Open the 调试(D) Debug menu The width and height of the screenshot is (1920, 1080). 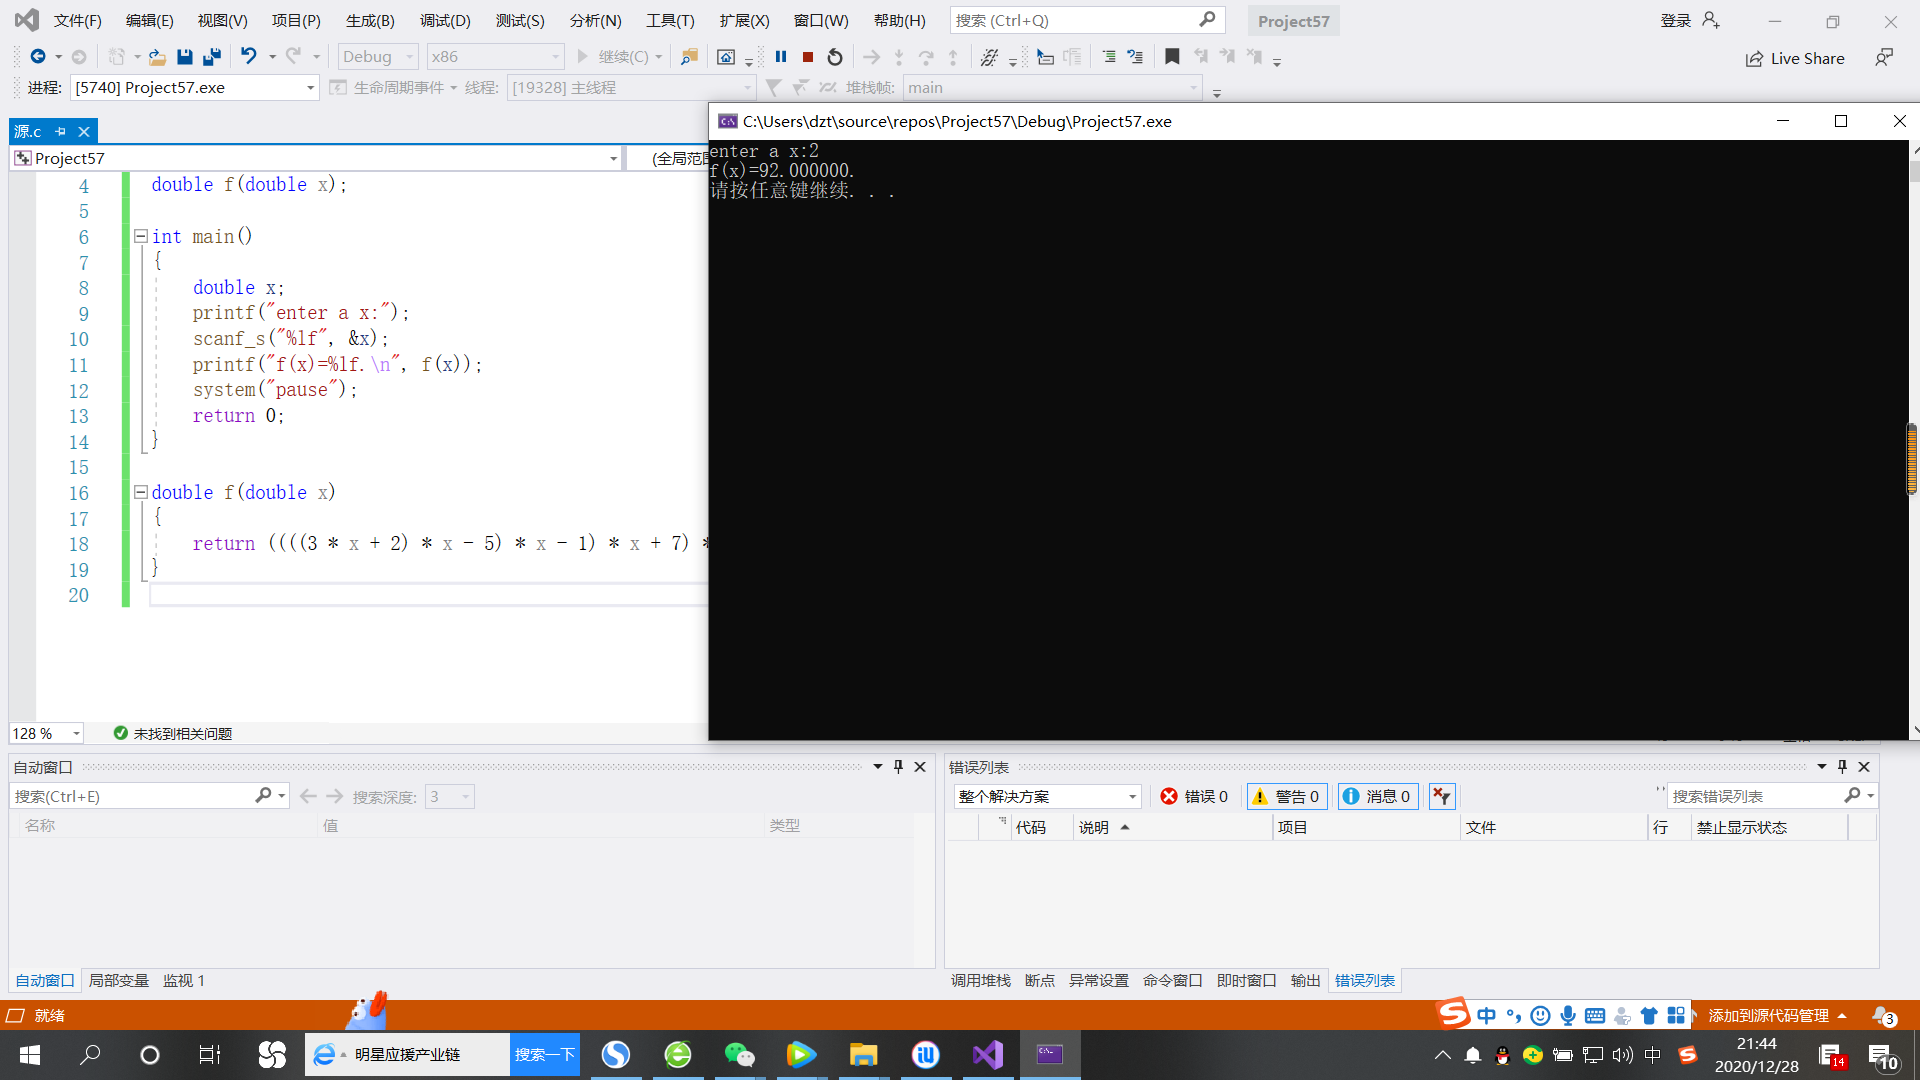(445, 21)
